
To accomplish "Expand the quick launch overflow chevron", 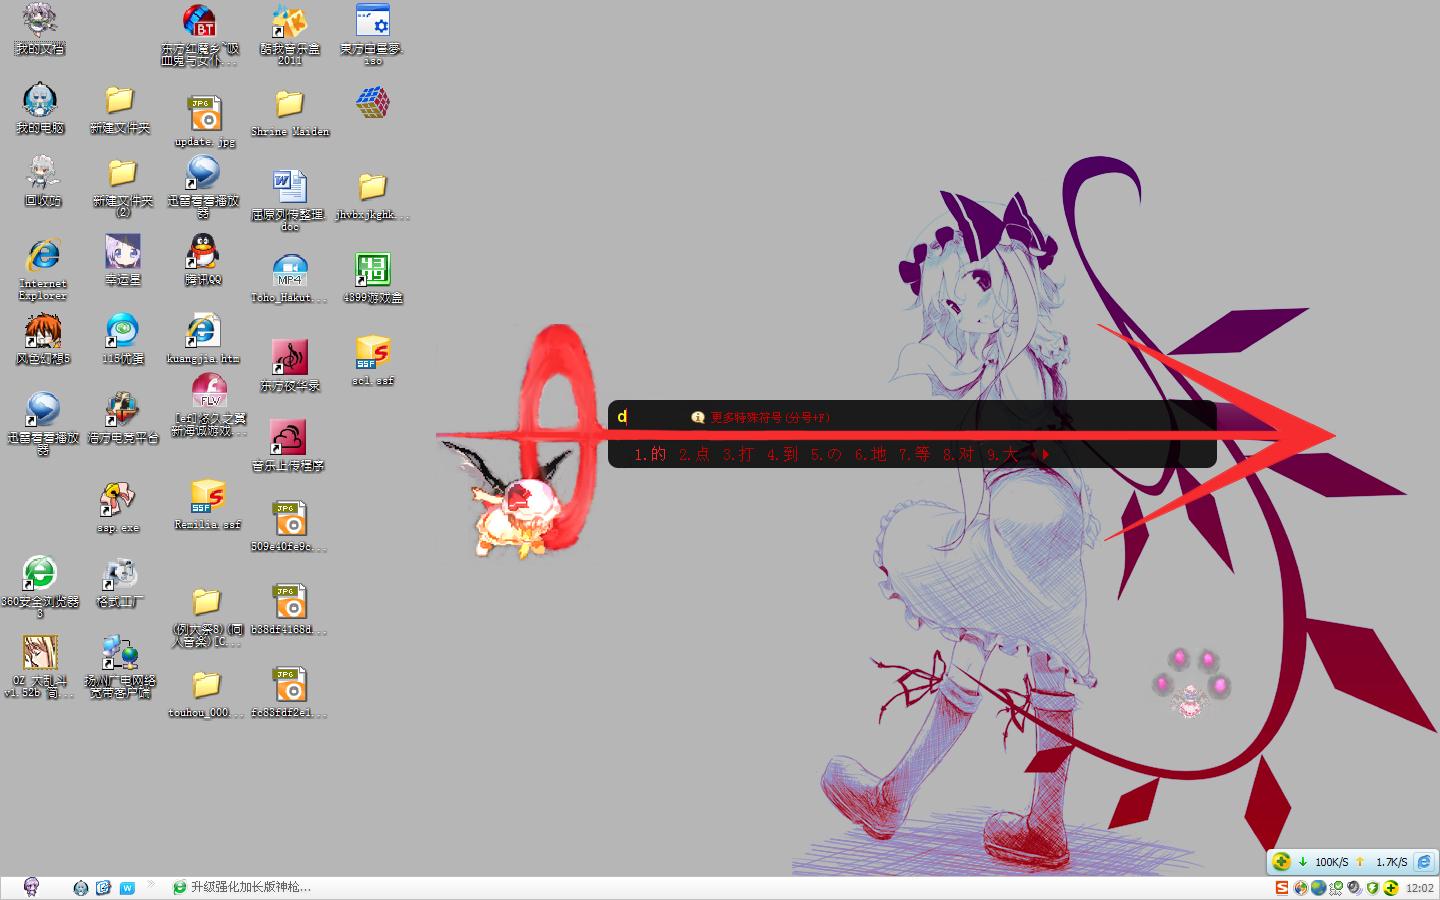I will pos(152,884).
